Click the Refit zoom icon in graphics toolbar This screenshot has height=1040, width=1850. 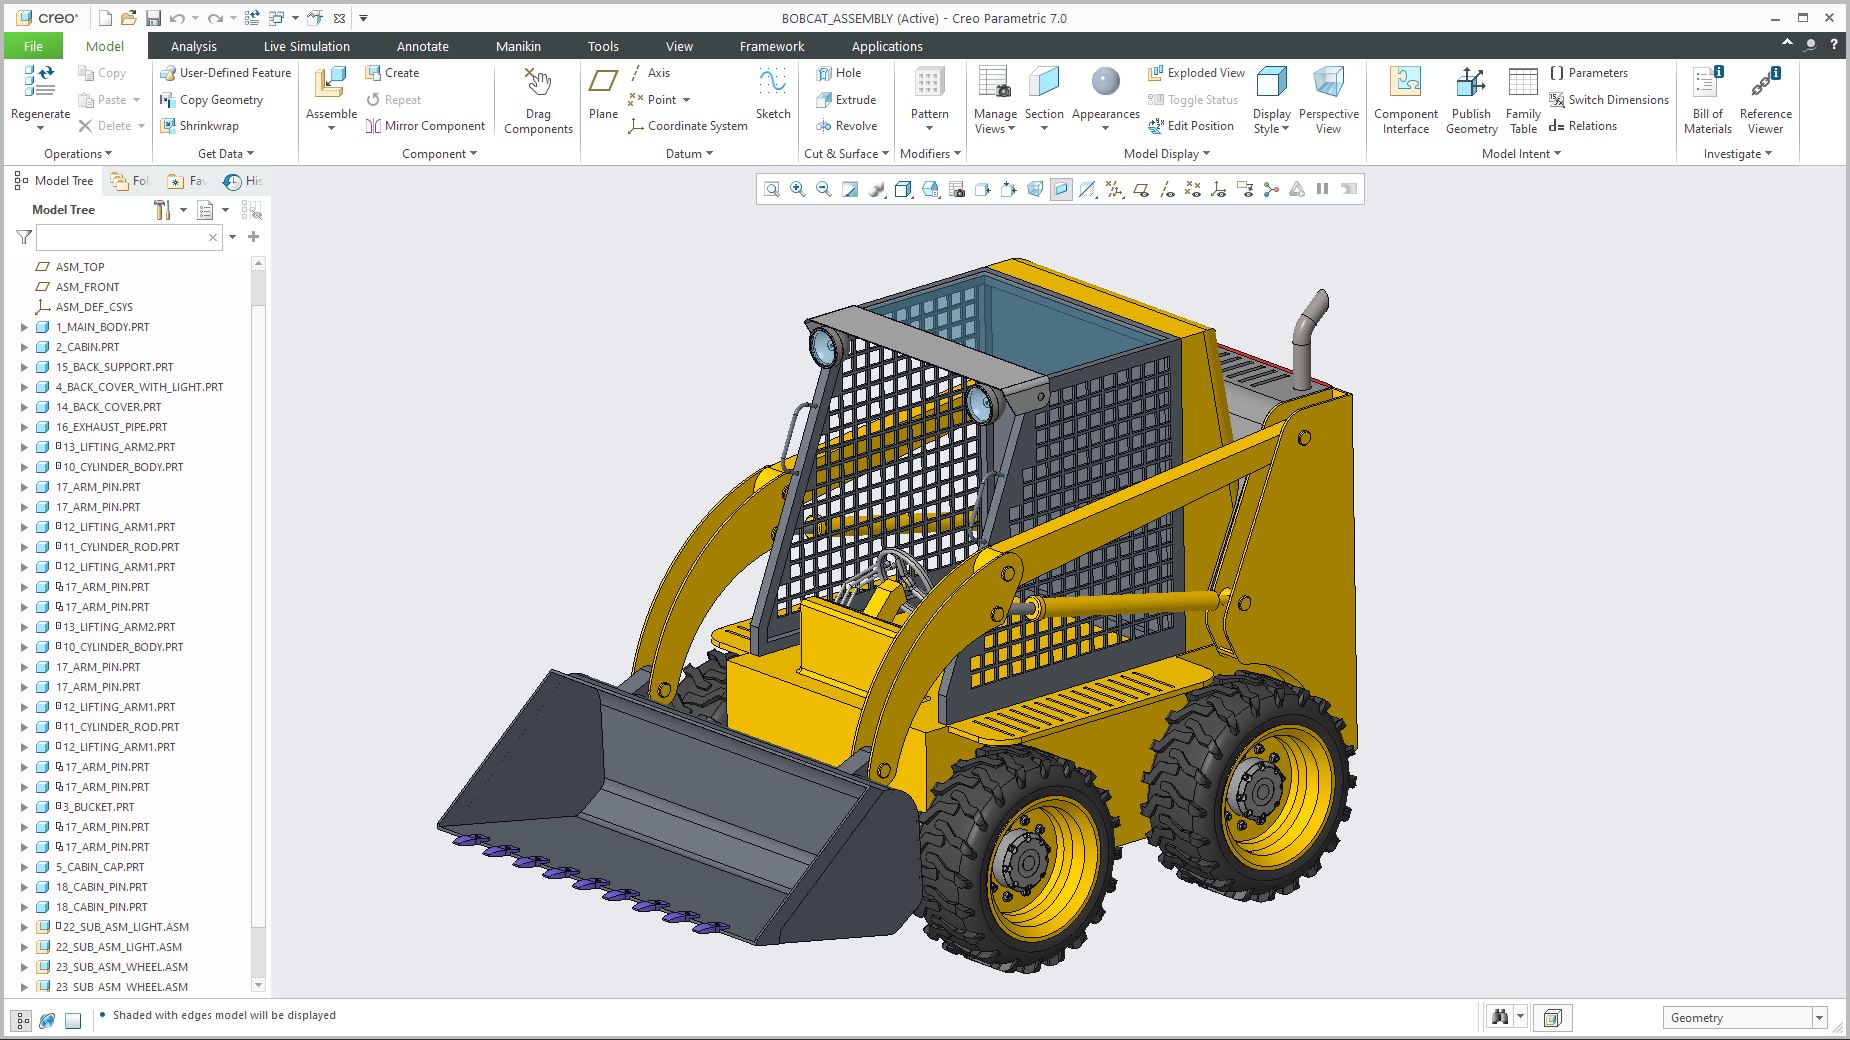pyautogui.click(x=772, y=189)
